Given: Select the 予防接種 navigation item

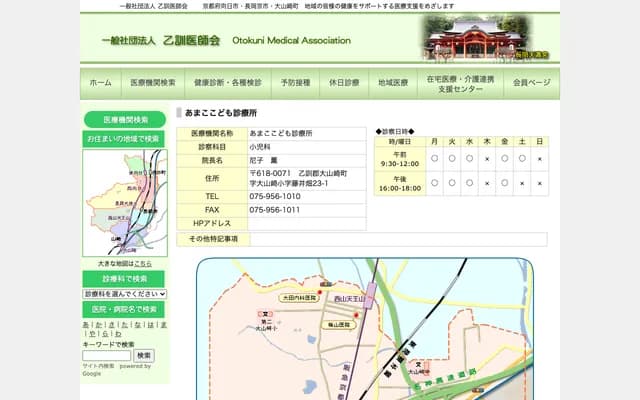Looking at the screenshot, I should 295,83.
